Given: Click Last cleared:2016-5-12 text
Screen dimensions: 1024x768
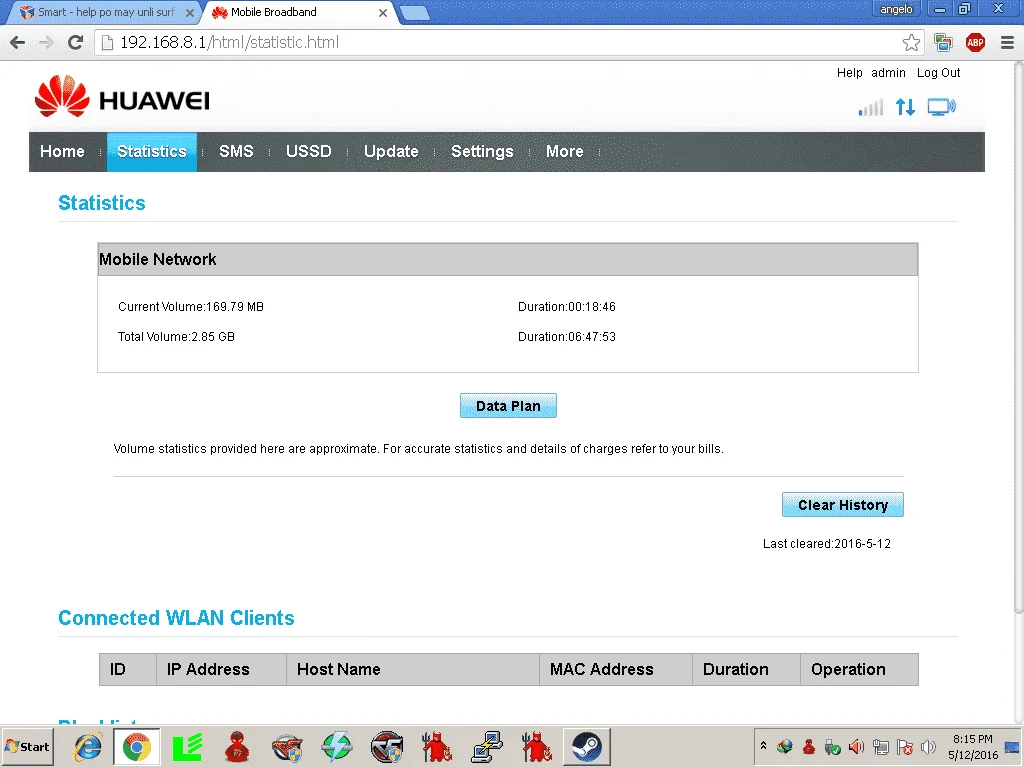Looking at the screenshot, I should point(827,544).
